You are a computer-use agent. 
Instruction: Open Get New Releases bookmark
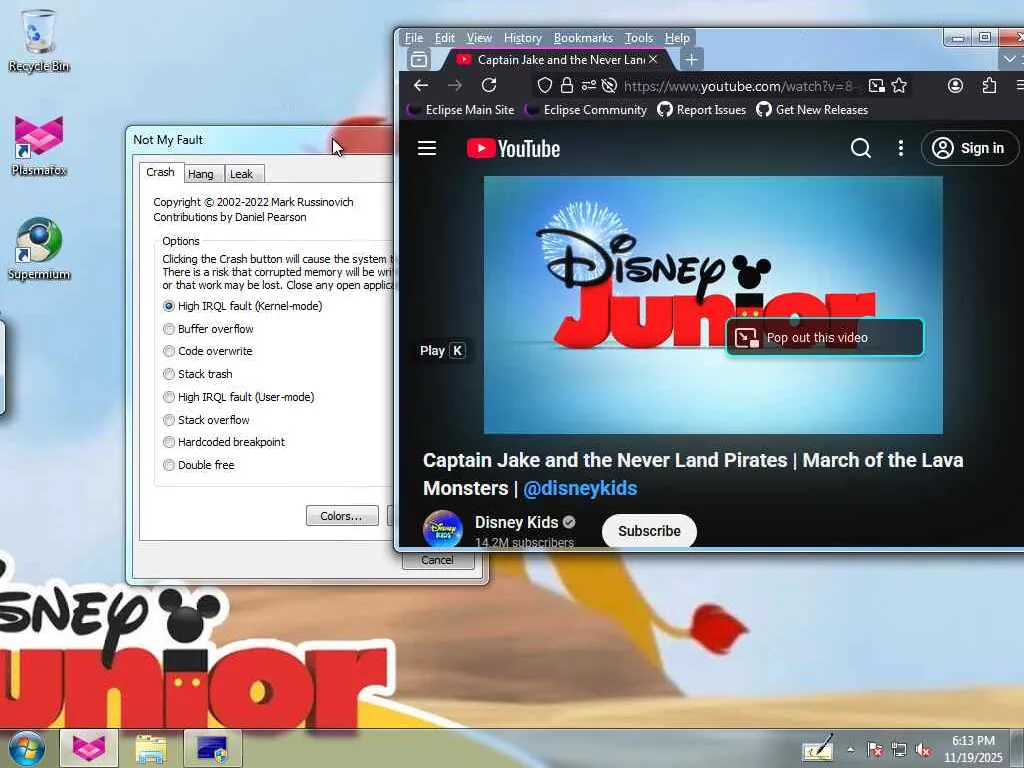point(812,110)
